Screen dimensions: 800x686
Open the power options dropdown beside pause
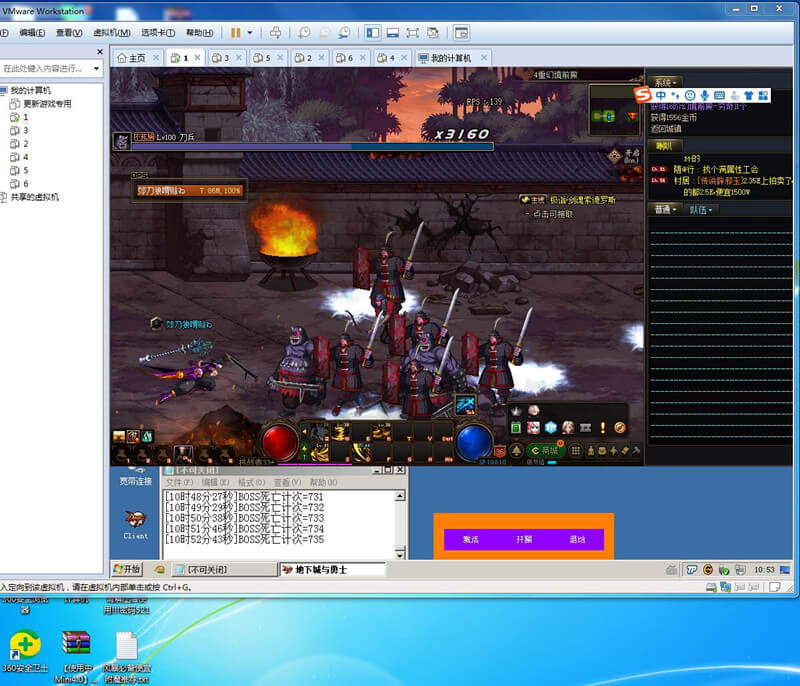pos(250,33)
